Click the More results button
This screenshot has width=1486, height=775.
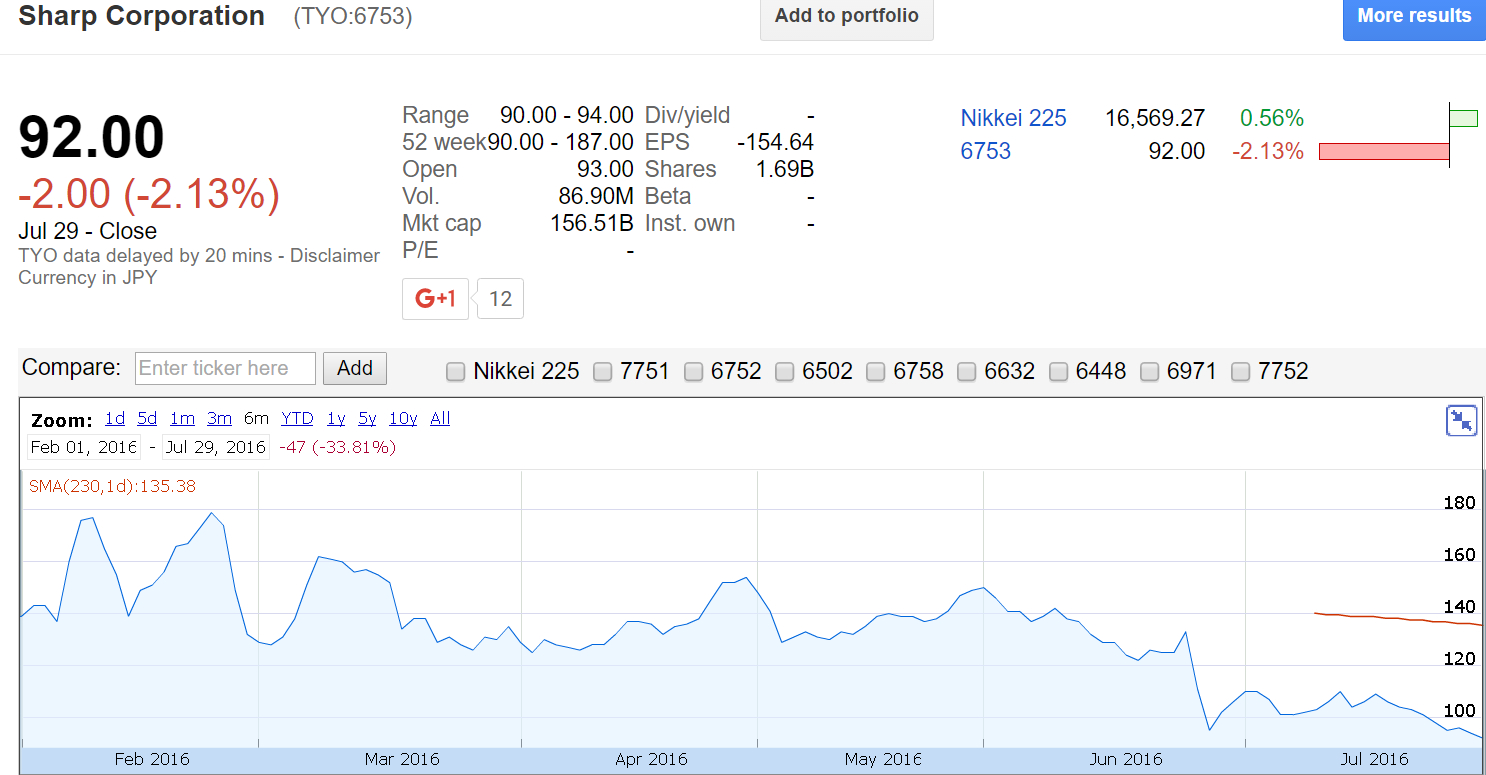[1413, 17]
